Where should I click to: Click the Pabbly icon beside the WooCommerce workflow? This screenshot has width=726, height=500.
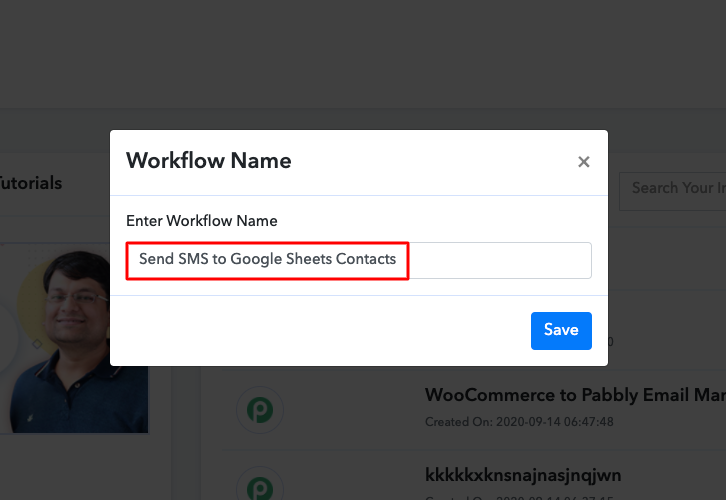pos(260,410)
